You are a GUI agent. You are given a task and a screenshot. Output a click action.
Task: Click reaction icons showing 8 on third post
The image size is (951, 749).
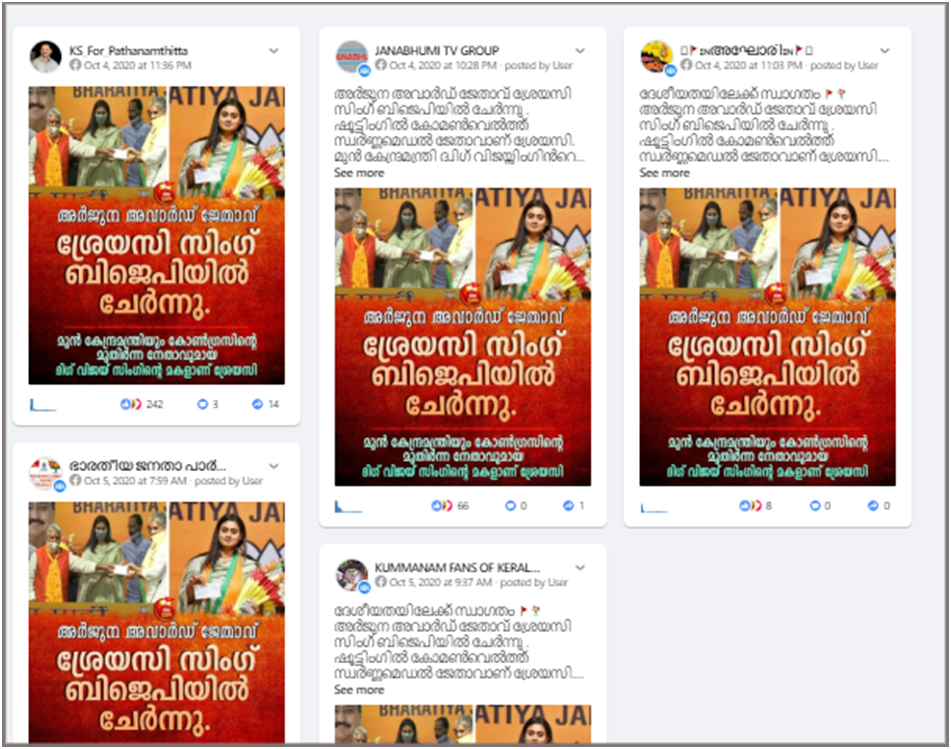(750, 505)
